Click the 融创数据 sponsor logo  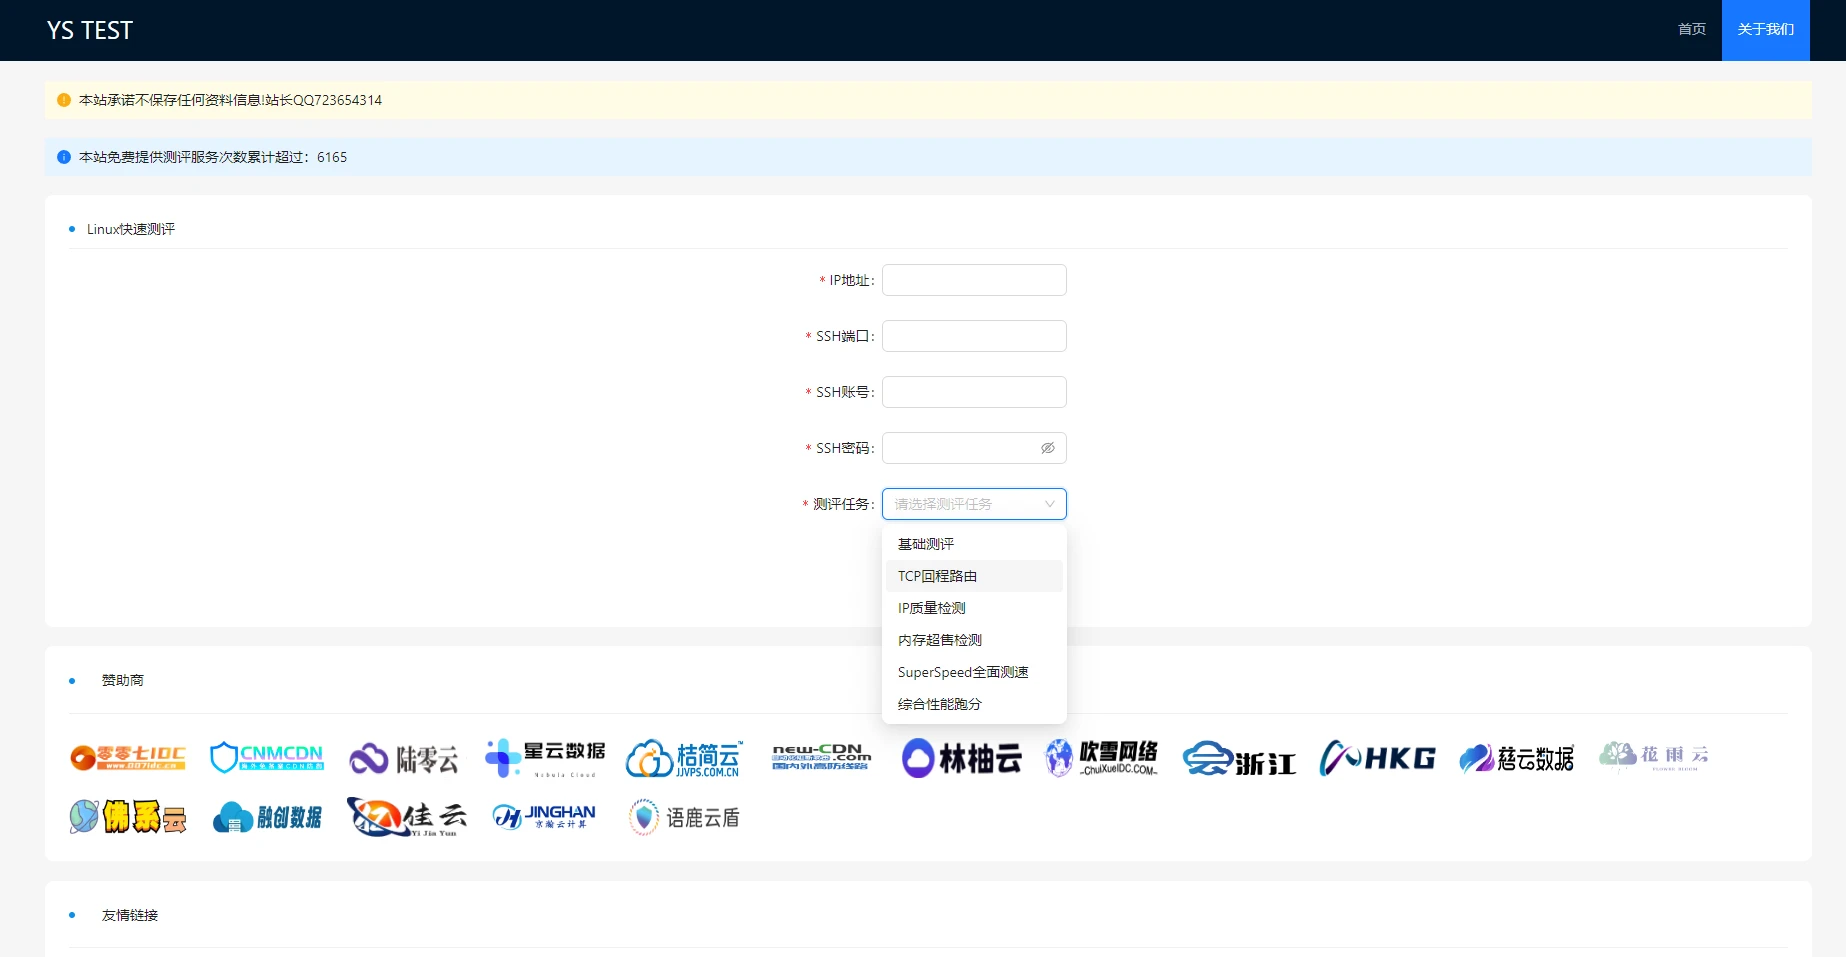pos(267,818)
